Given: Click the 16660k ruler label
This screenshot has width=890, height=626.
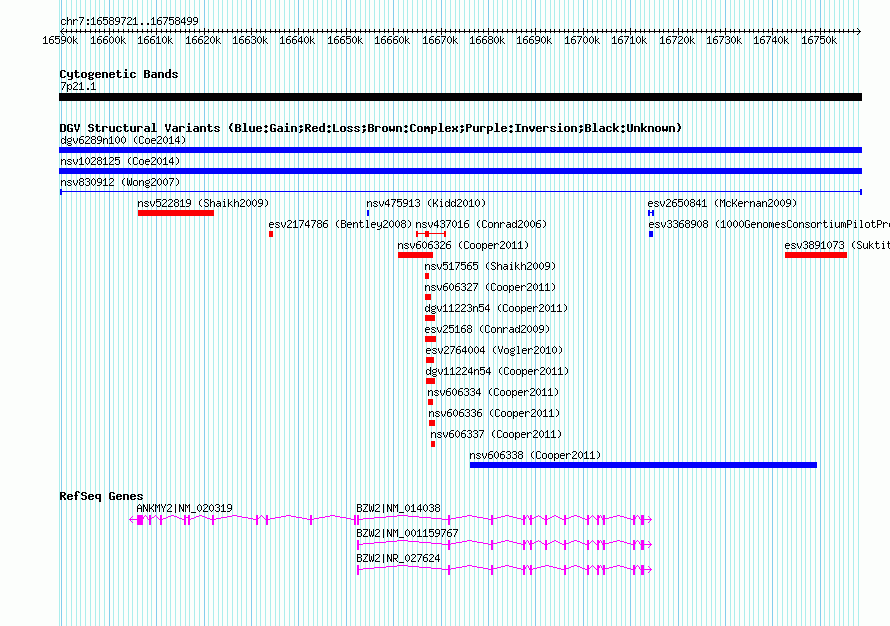Looking at the screenshot, I should pyautogui.click(x=392, y=40).
